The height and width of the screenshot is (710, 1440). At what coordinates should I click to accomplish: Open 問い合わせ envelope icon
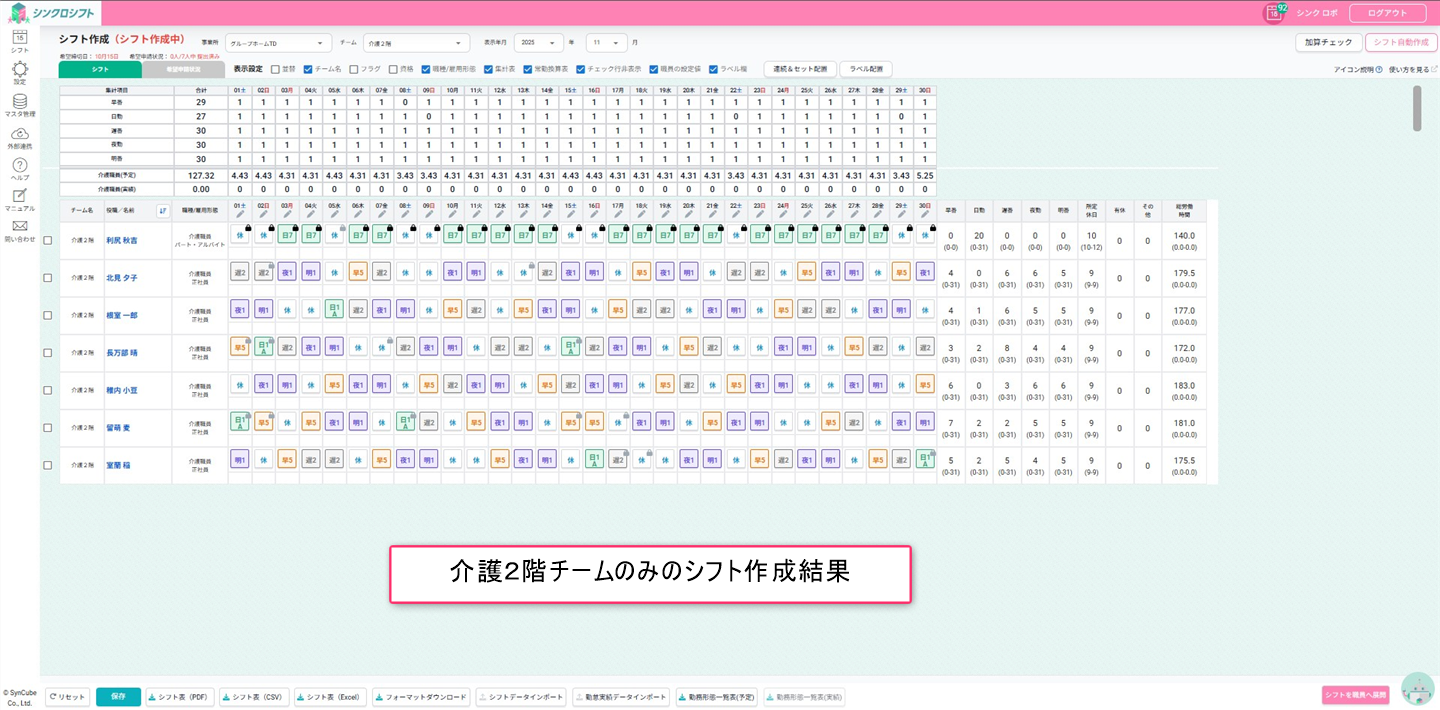pos(19,227)
